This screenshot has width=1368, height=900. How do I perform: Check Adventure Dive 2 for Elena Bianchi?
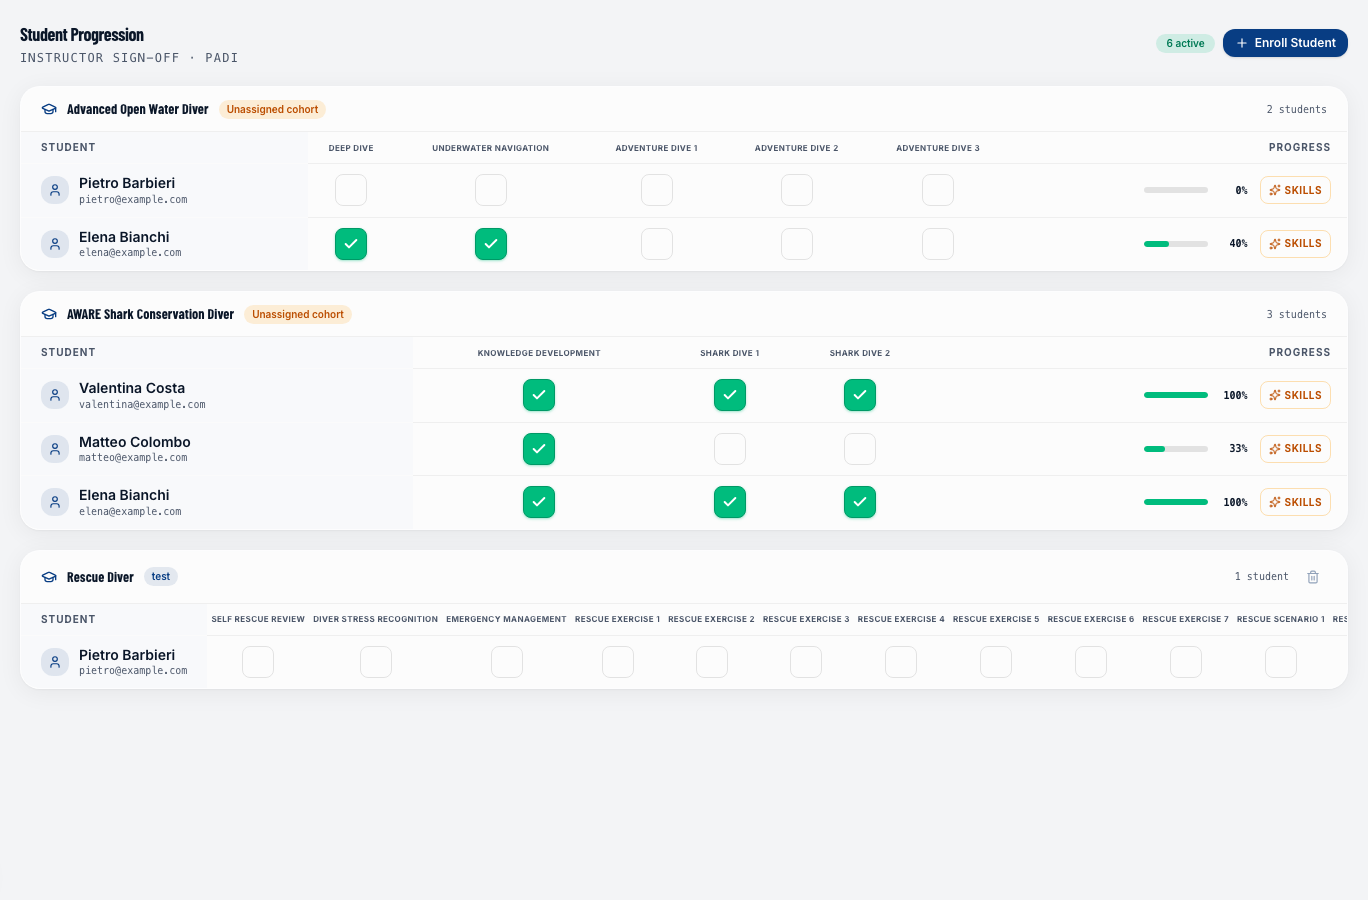click(797, 244)
